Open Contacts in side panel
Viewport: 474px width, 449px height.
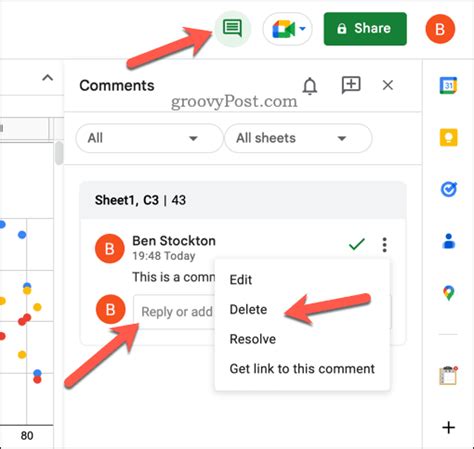click(449, 241)
